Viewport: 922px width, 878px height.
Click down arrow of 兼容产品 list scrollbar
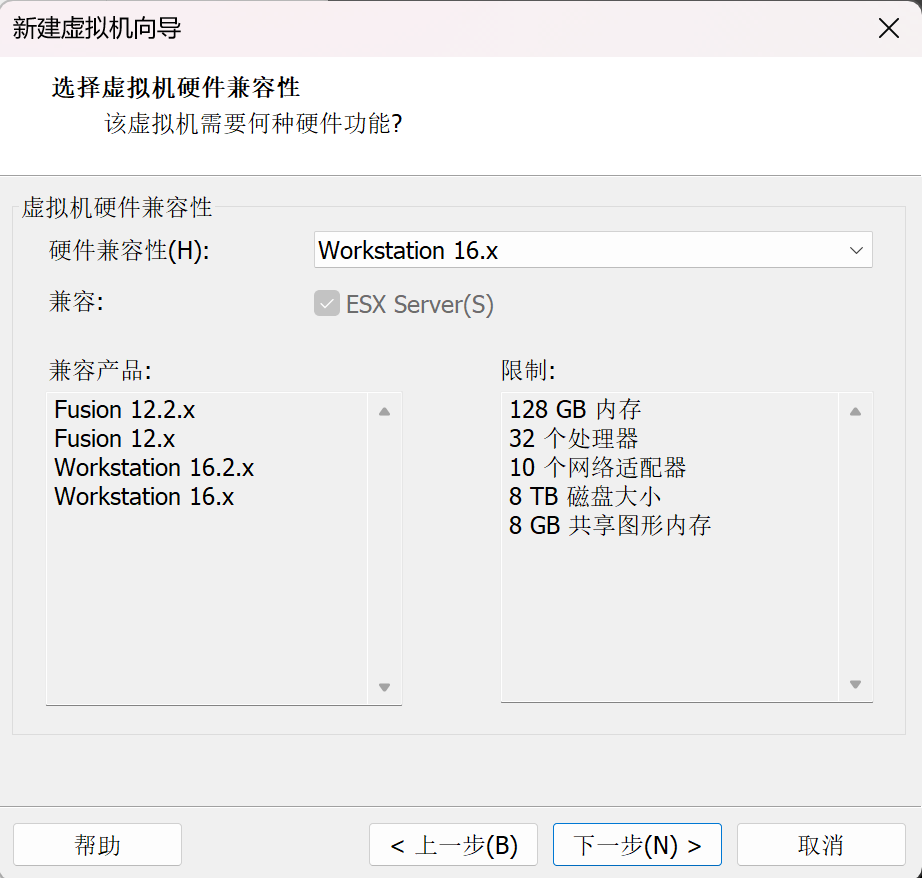point(385,686)
